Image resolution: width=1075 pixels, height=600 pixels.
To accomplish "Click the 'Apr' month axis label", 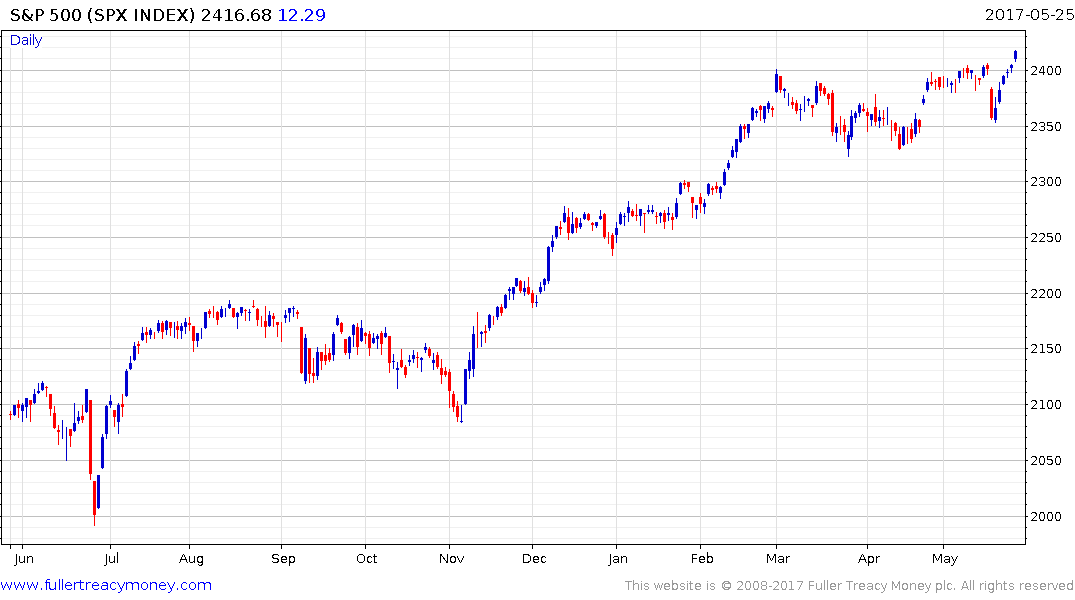I will pos(869,559).
